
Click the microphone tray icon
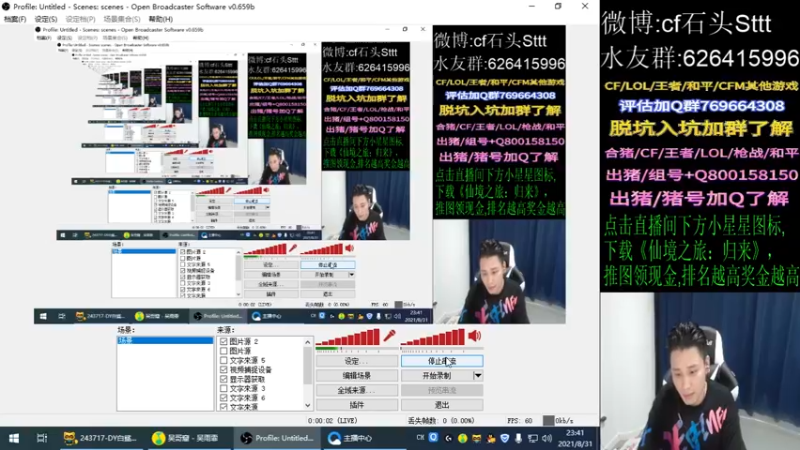(518, 438)
